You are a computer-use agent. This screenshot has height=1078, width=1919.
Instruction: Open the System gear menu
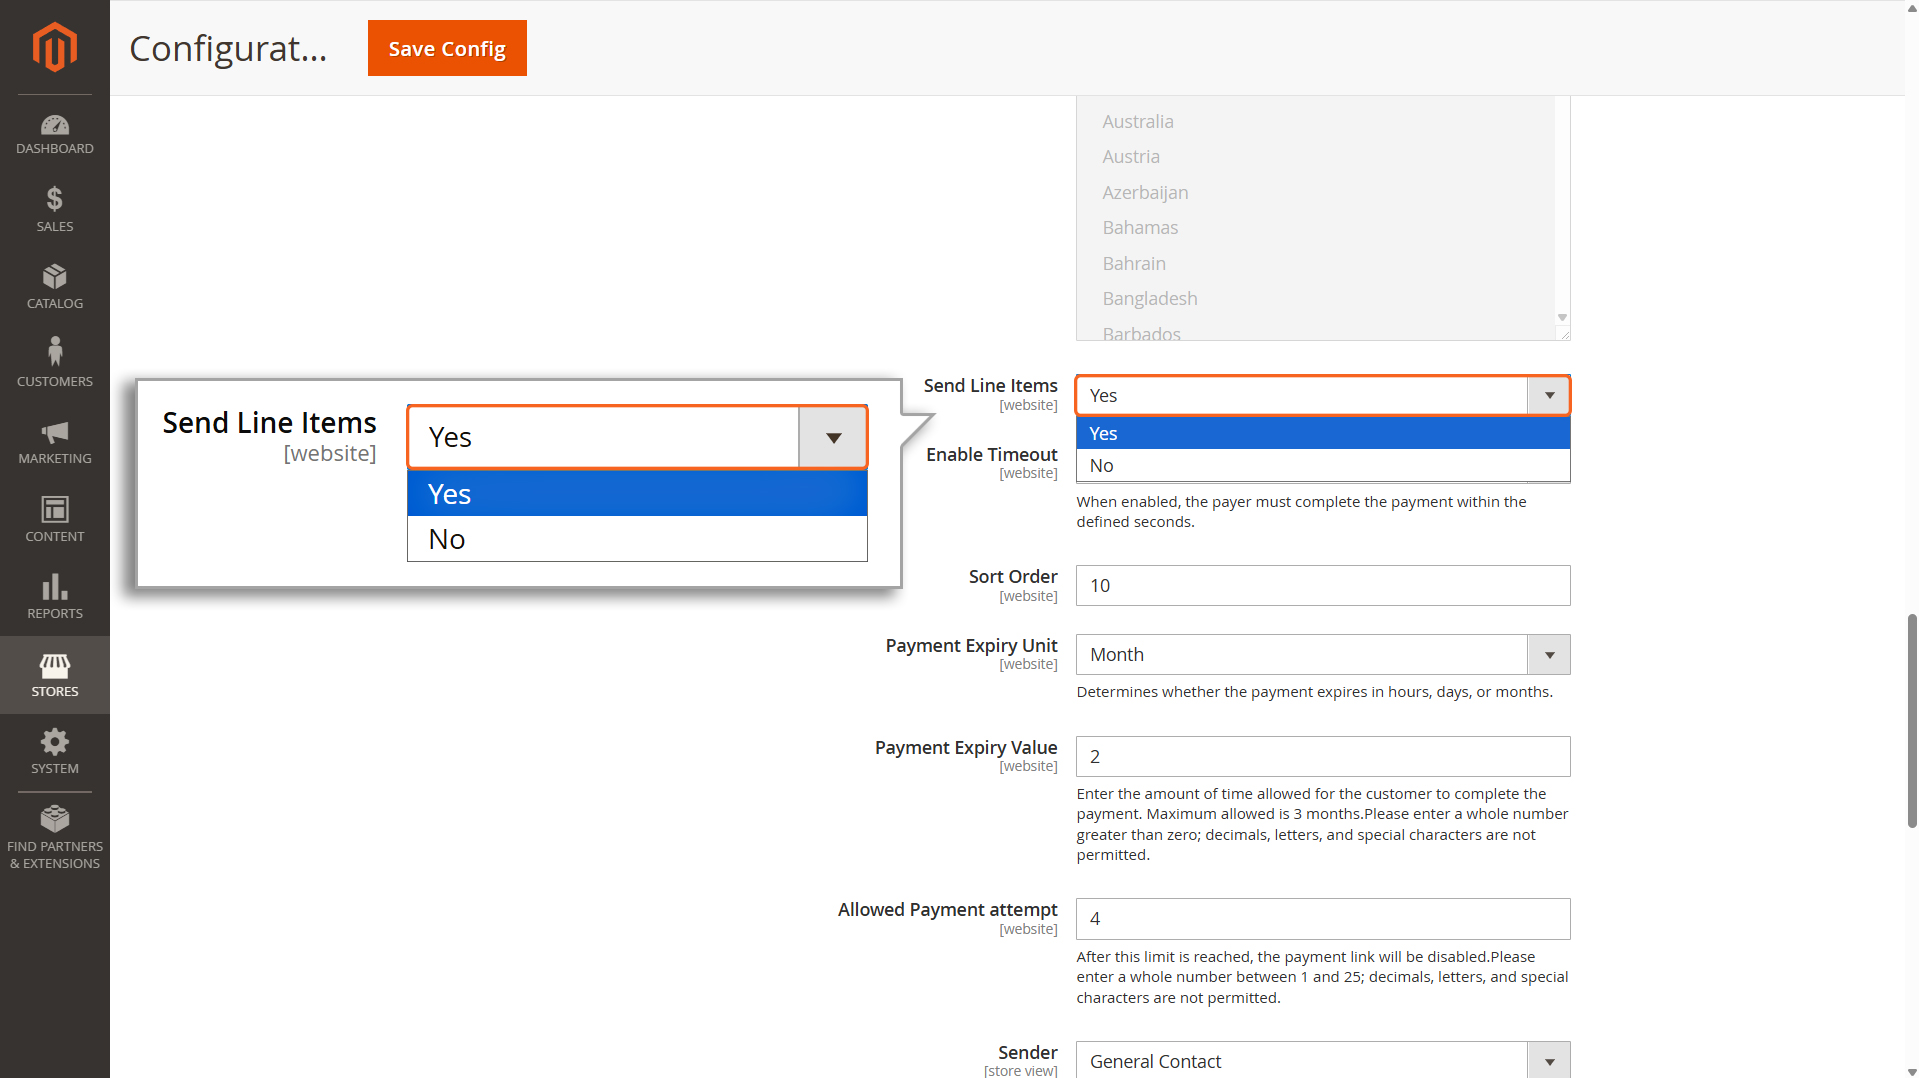pos(54,752)
